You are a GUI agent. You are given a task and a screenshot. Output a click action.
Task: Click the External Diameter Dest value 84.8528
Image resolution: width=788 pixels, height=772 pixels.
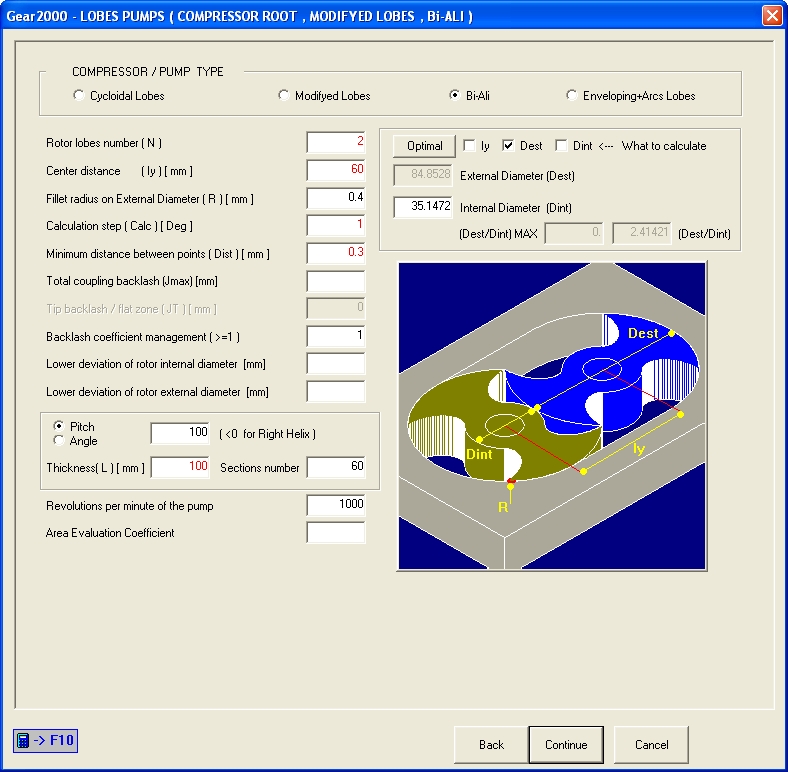423,175
